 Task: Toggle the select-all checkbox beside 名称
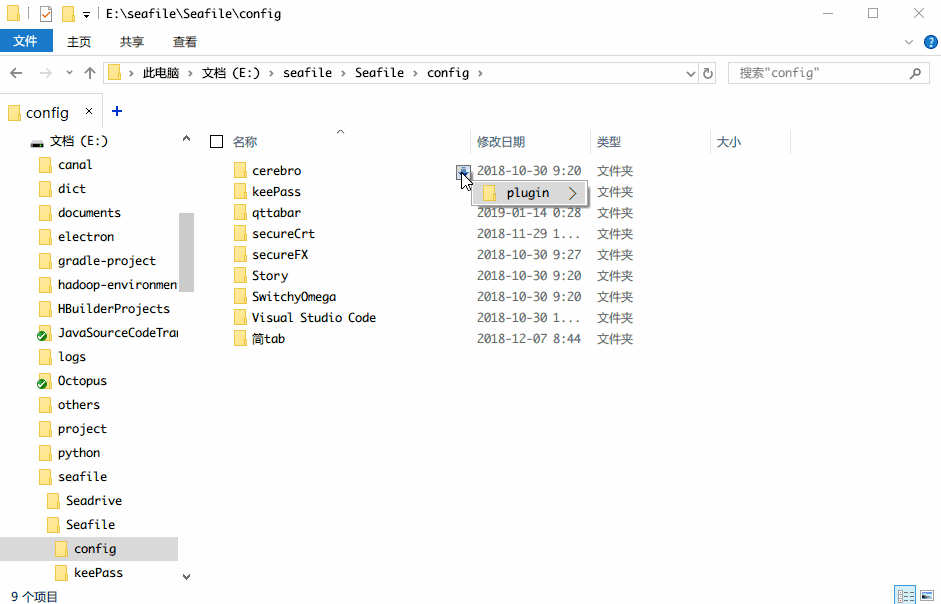coord(217,142)
